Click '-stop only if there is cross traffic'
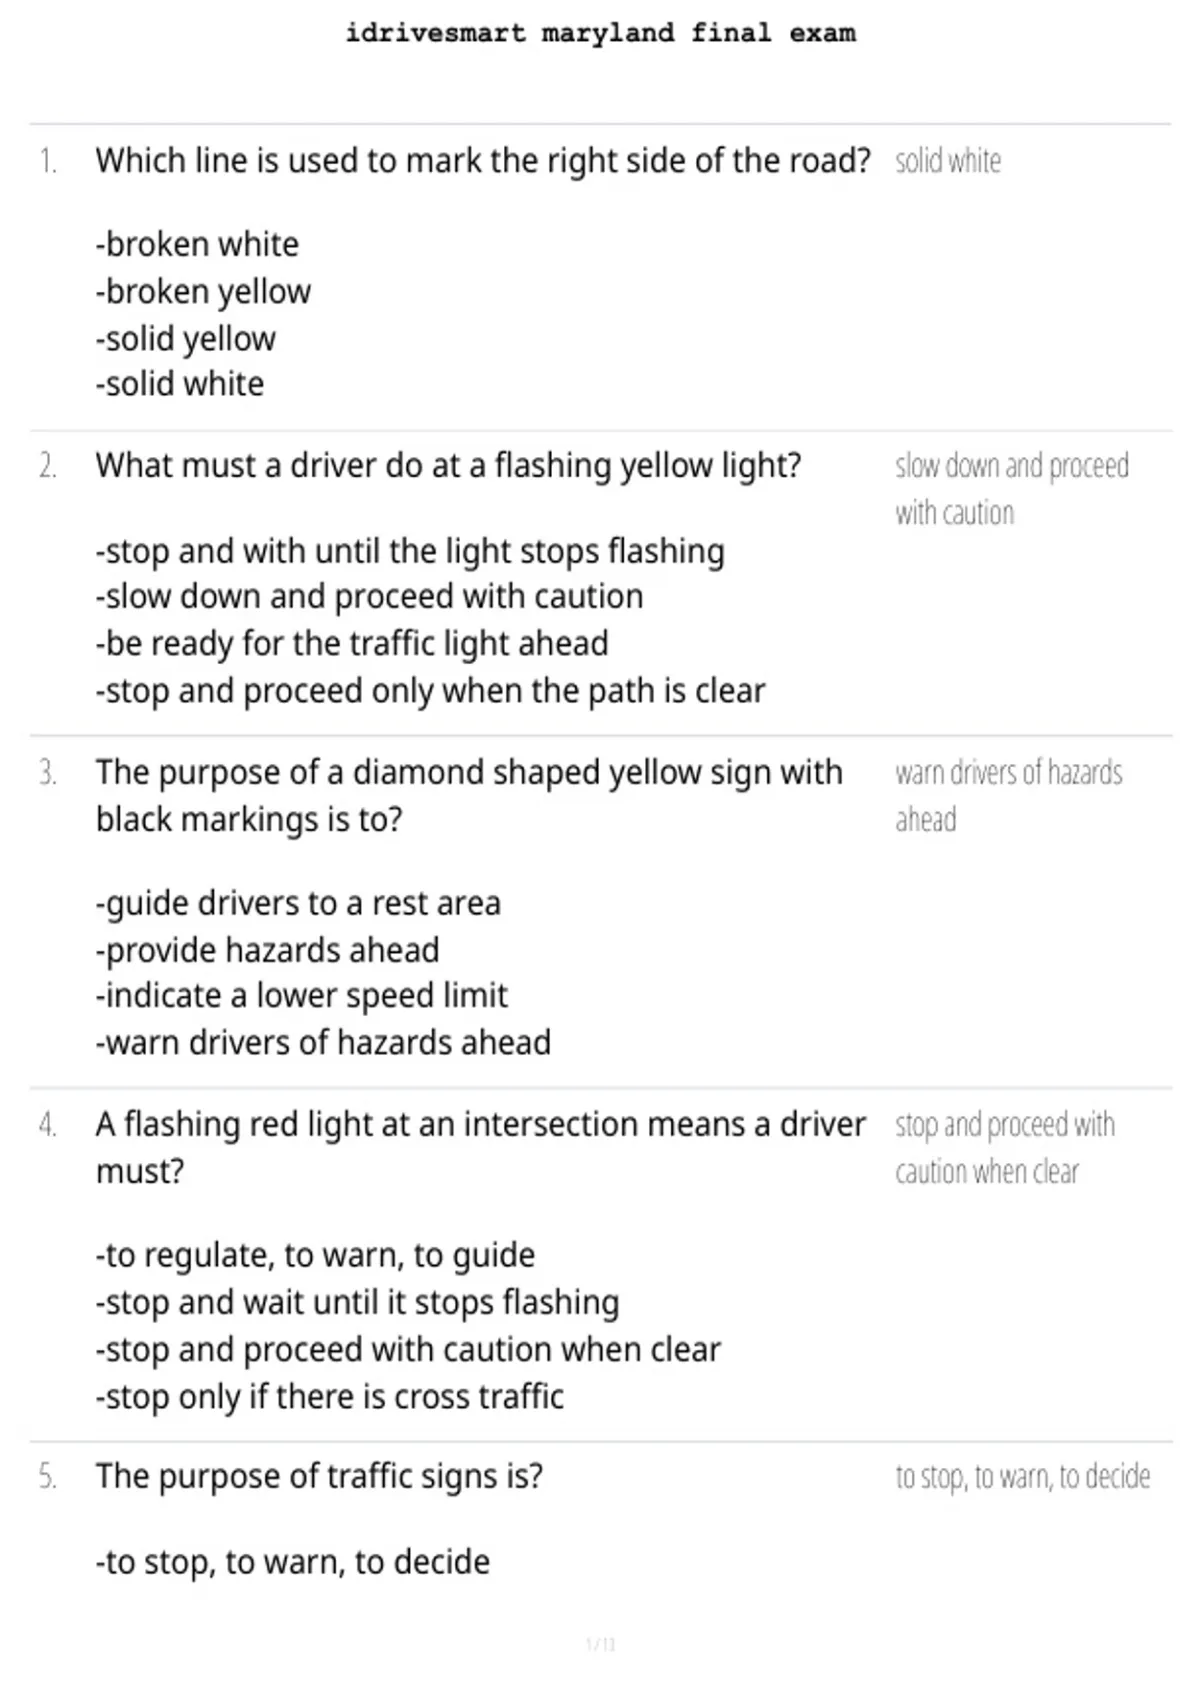 329,1396
